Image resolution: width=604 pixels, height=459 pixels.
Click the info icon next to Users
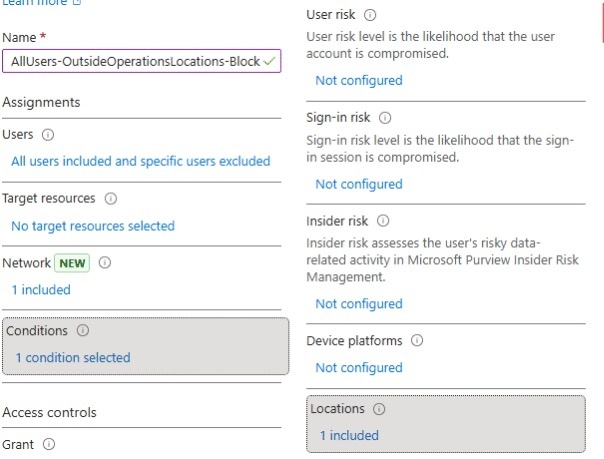click(x=47, y=135)
